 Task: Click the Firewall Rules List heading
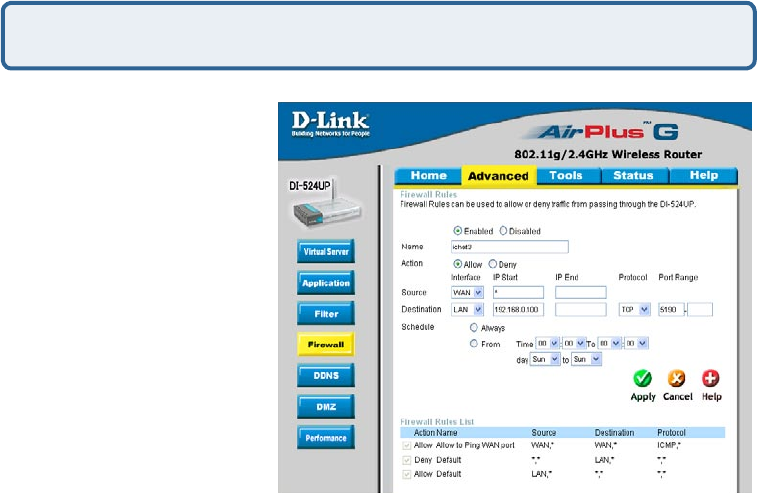(x=437, y=422)
